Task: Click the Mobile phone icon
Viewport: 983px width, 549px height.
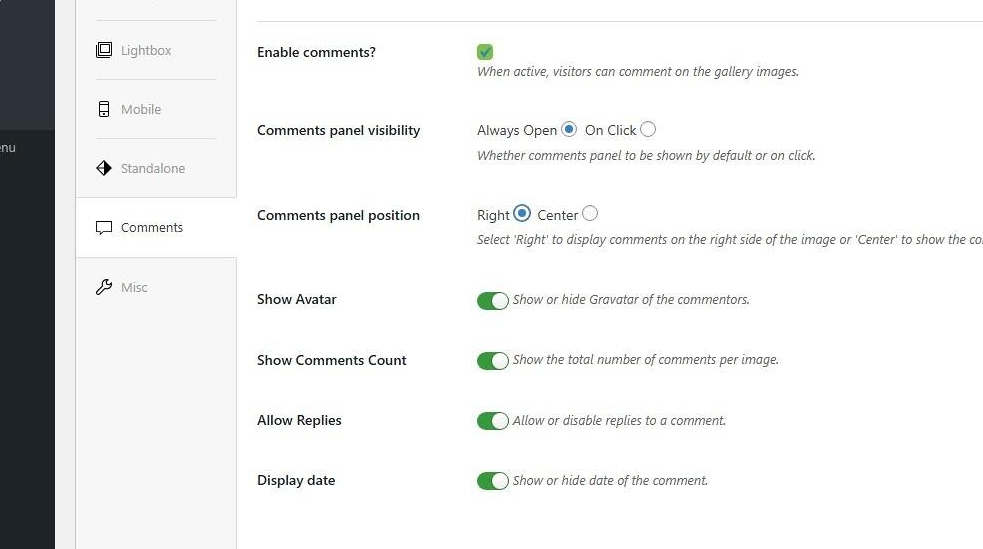Action: click(104, 109)
